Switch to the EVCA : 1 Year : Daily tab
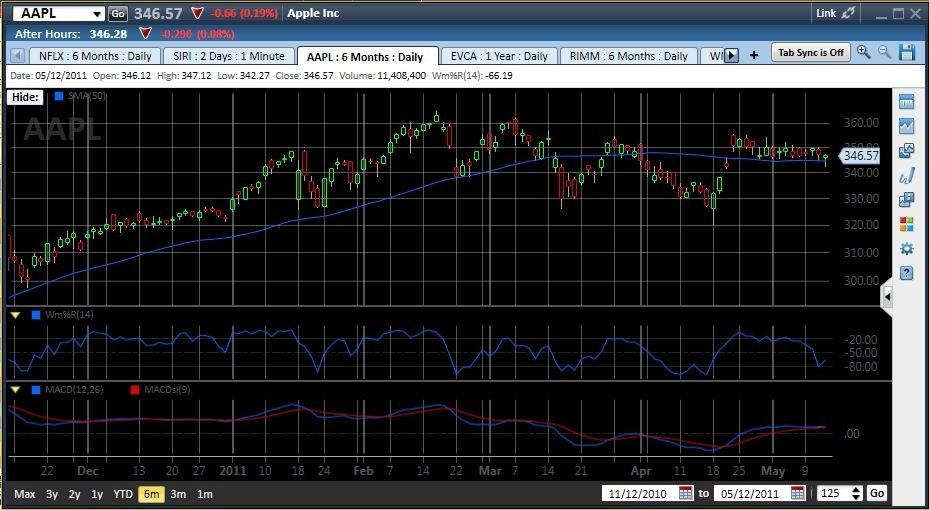929x510 pixels. [x=499, y=56]
